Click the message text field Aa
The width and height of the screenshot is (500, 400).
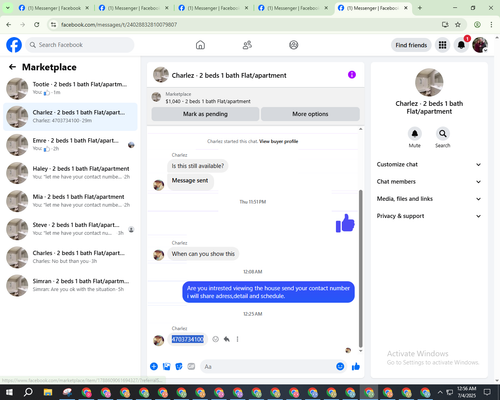[267, 367]
